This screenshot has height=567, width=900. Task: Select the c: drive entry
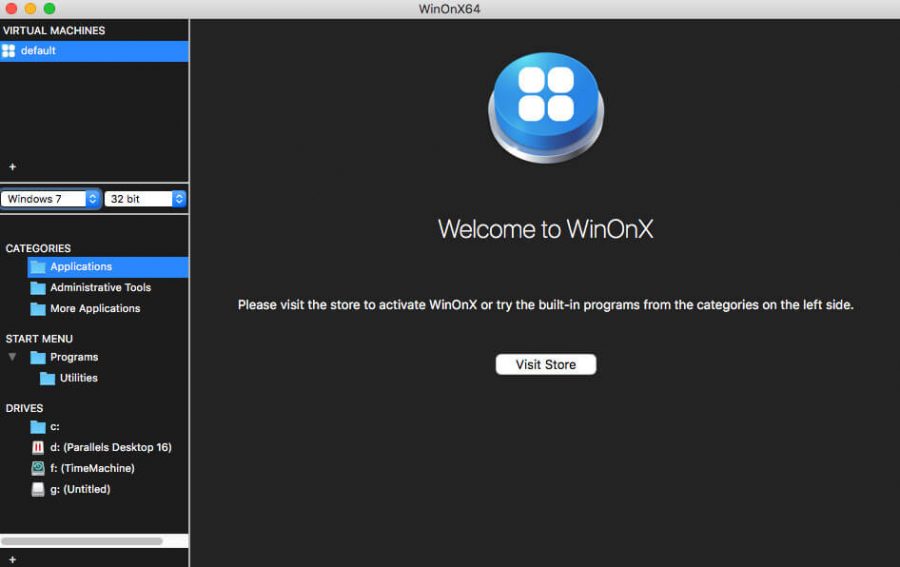tap(55, 427)
